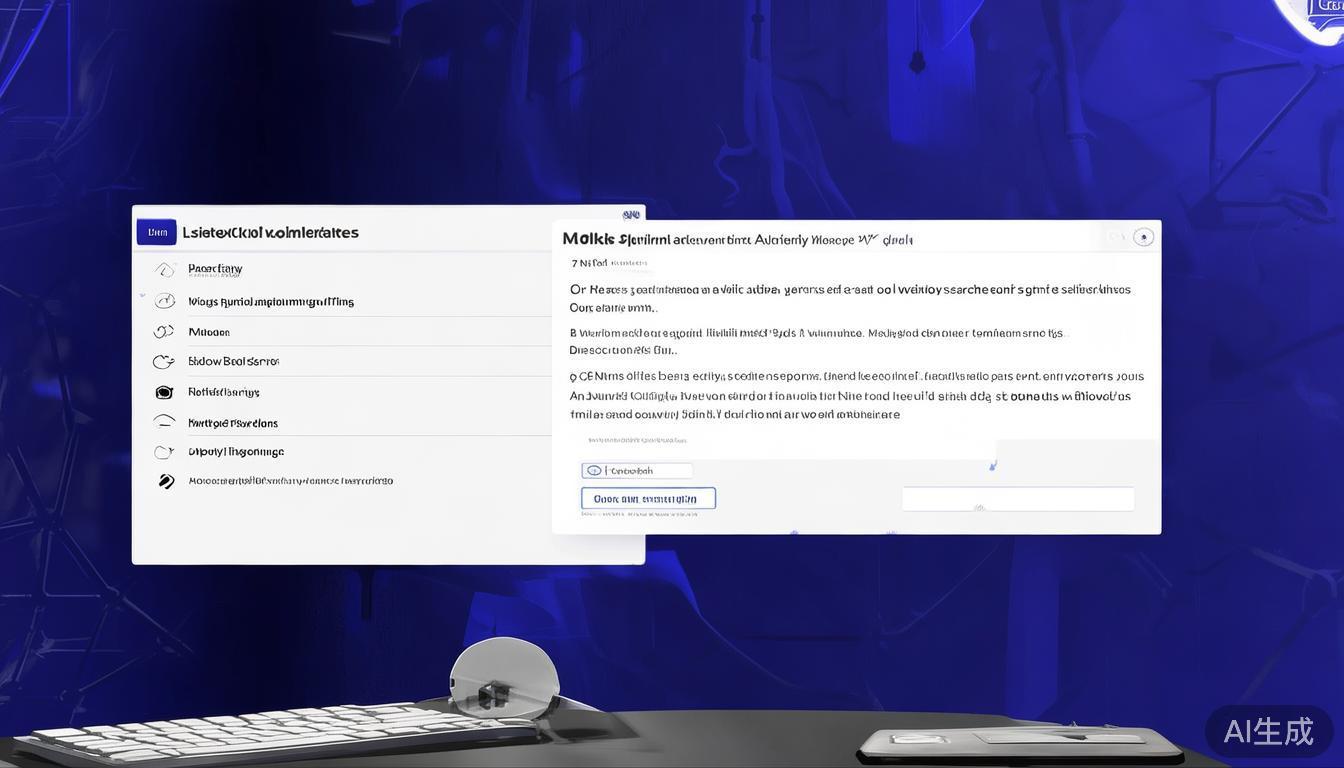
Task: Click the '7 Nifad' subtitle under the panel title
Action: (x=590, y=263)
